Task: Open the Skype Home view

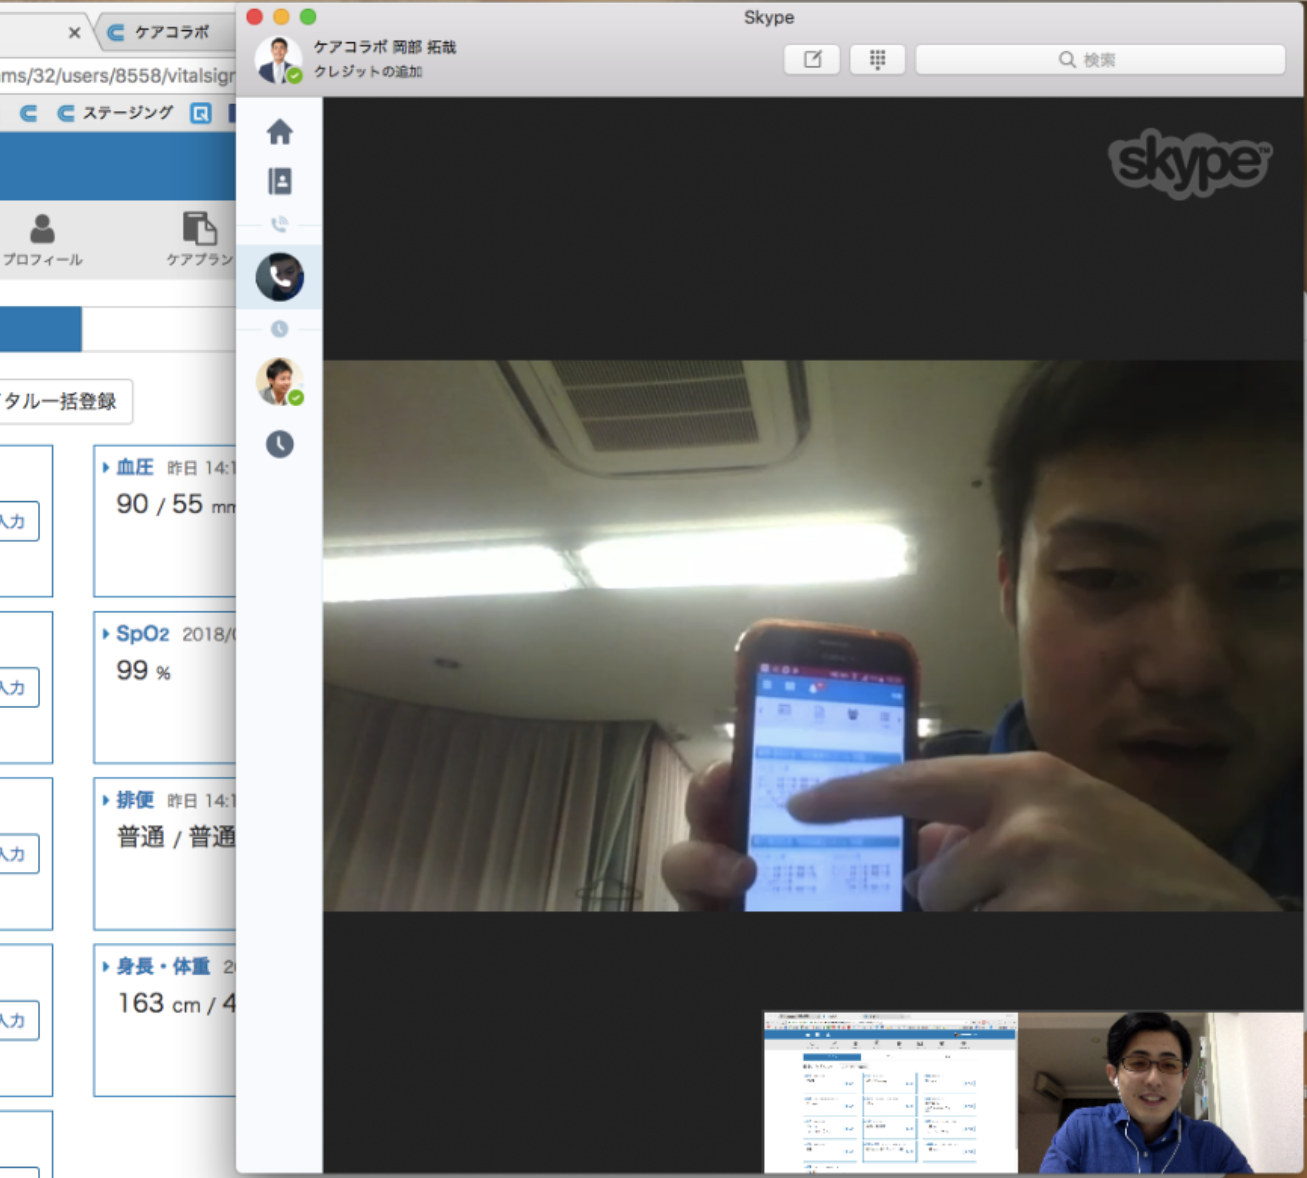Action: point(280,132)
